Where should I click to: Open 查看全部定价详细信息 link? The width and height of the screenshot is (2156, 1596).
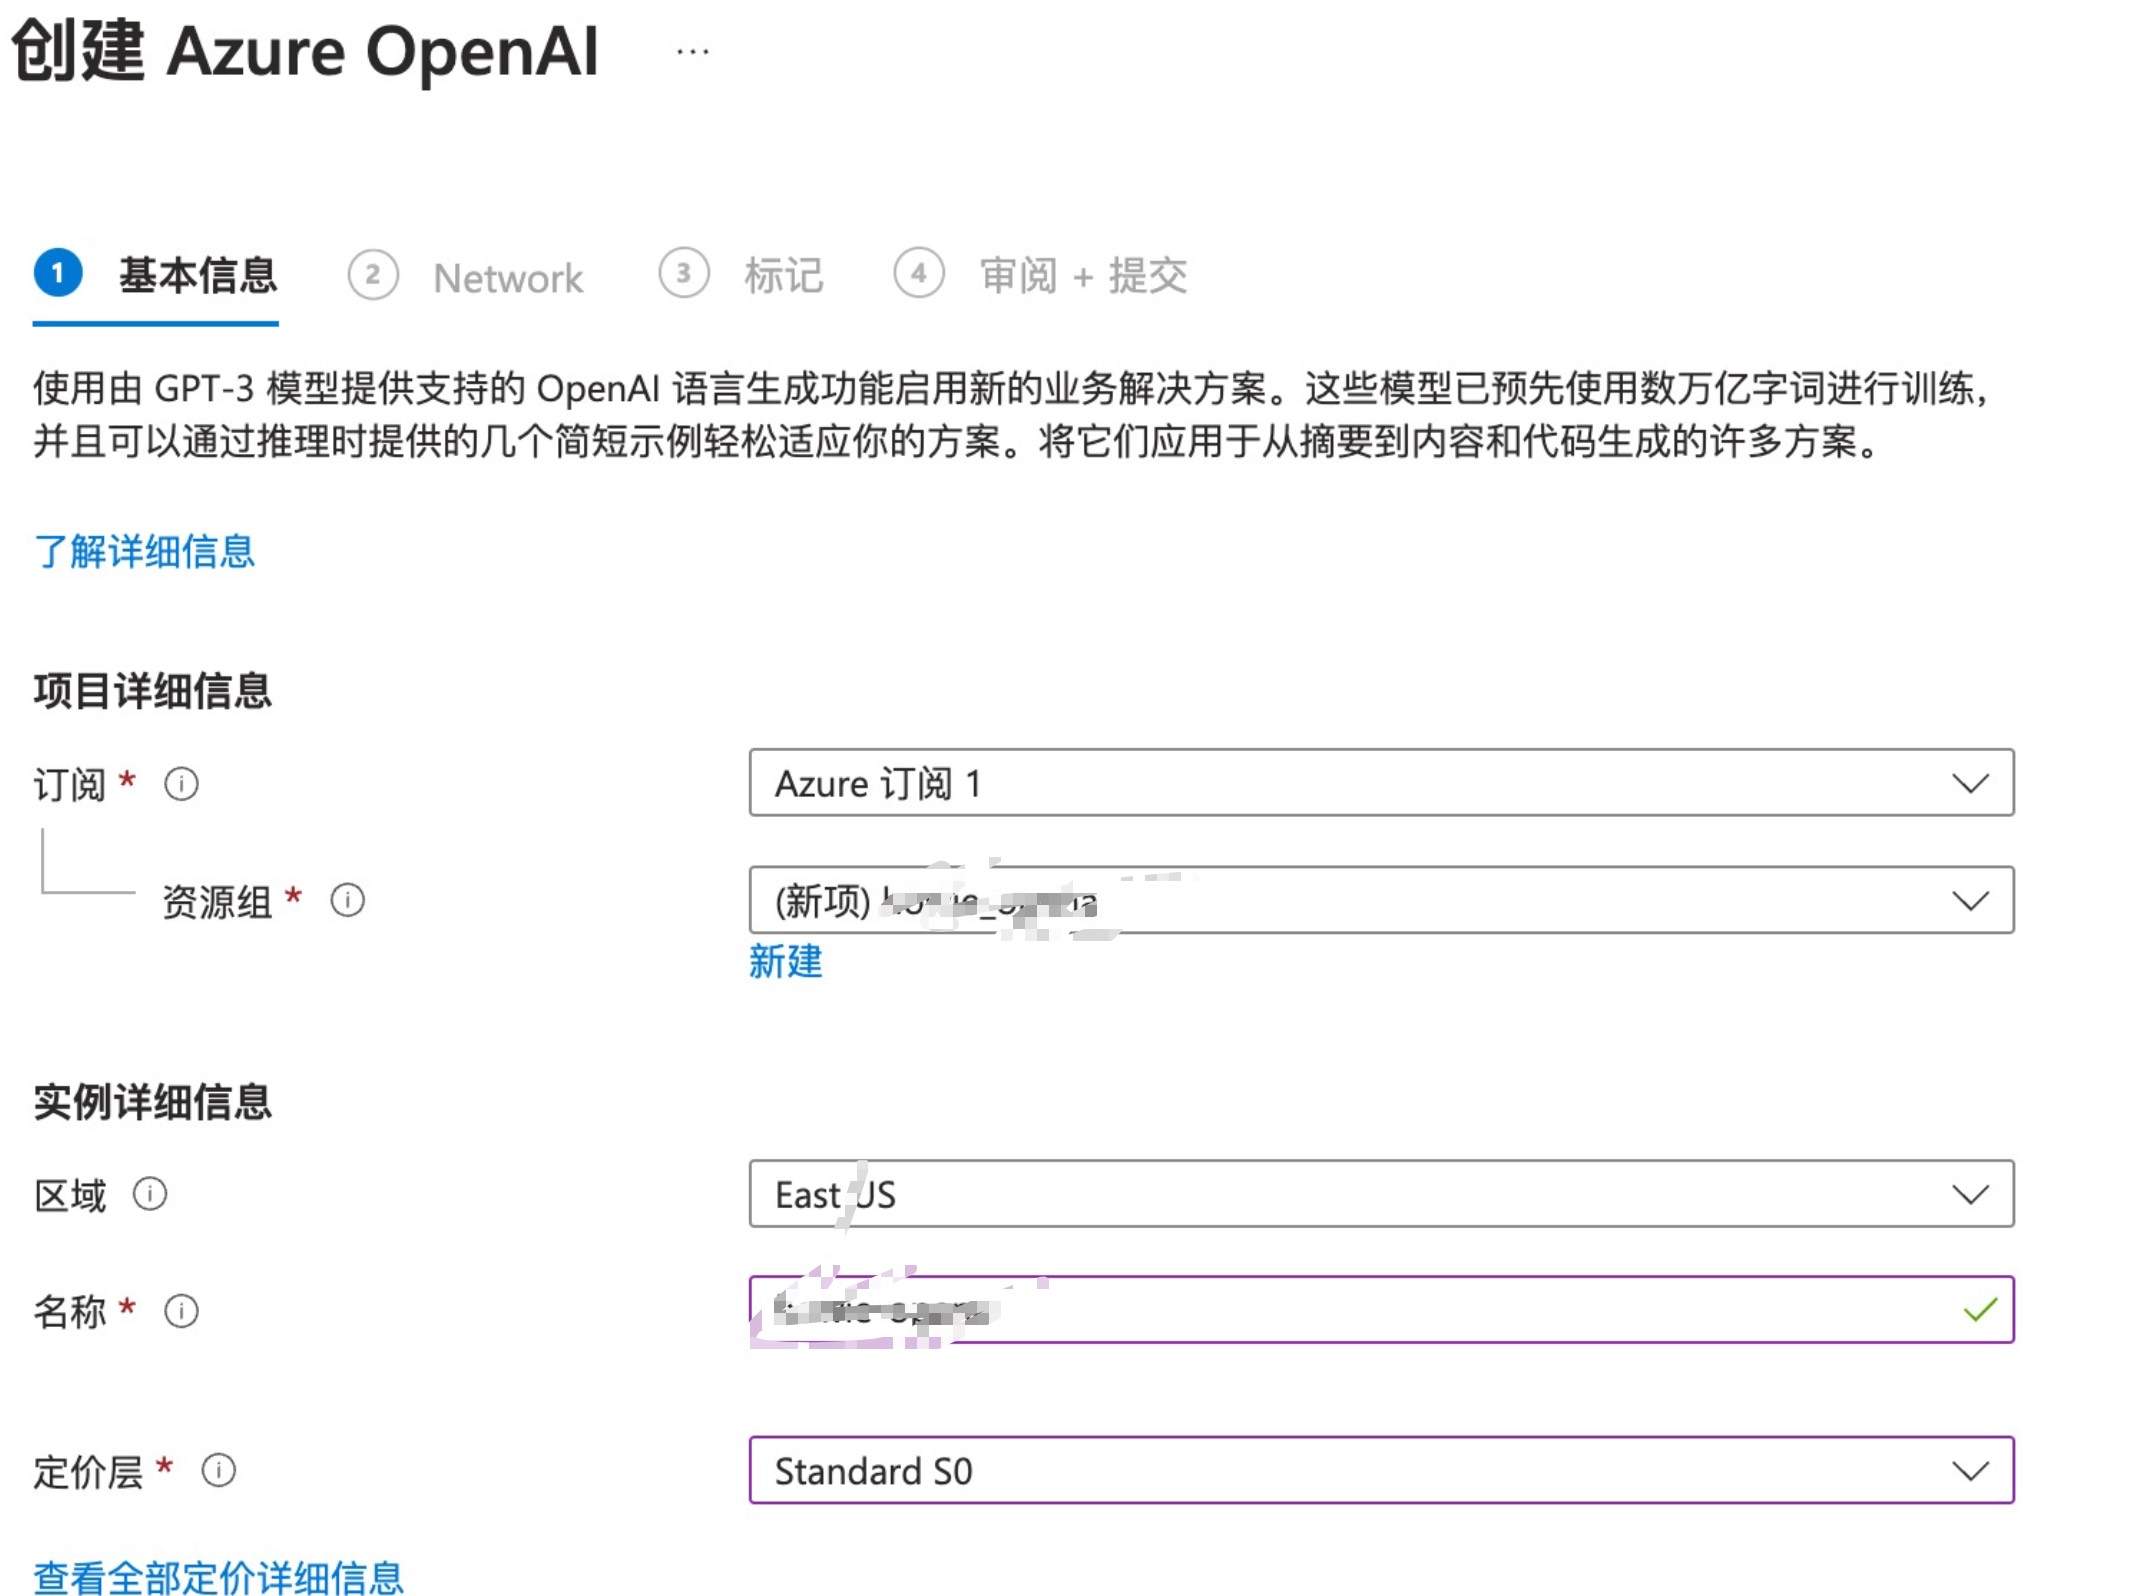pos(218,1577)
